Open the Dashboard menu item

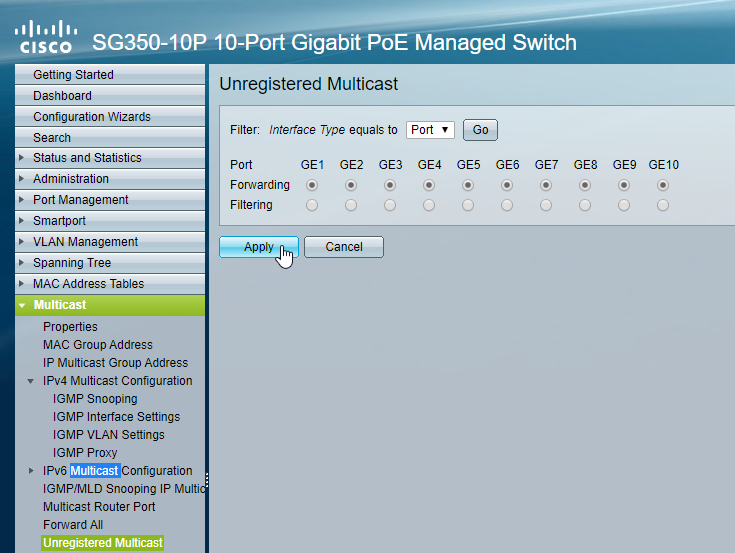[x=110, y=96]
